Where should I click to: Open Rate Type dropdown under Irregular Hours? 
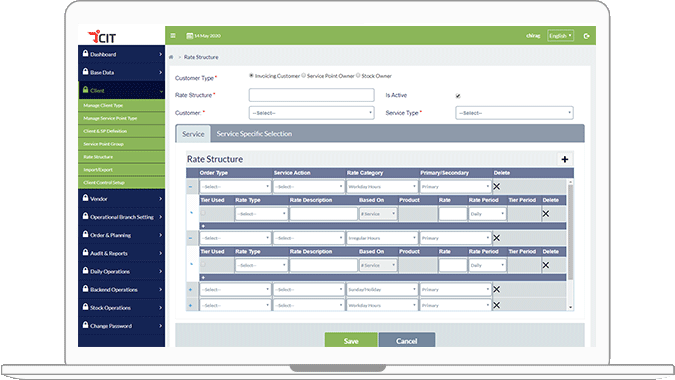[x=261, y=265]
